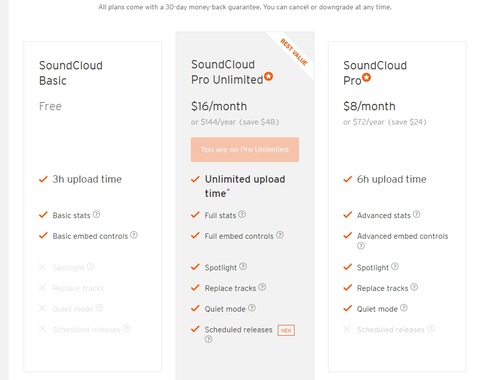480x380 pixels.
Task: Click info icon next to Full embed controls
Action: pyautogui.click(x=280, y=235)
